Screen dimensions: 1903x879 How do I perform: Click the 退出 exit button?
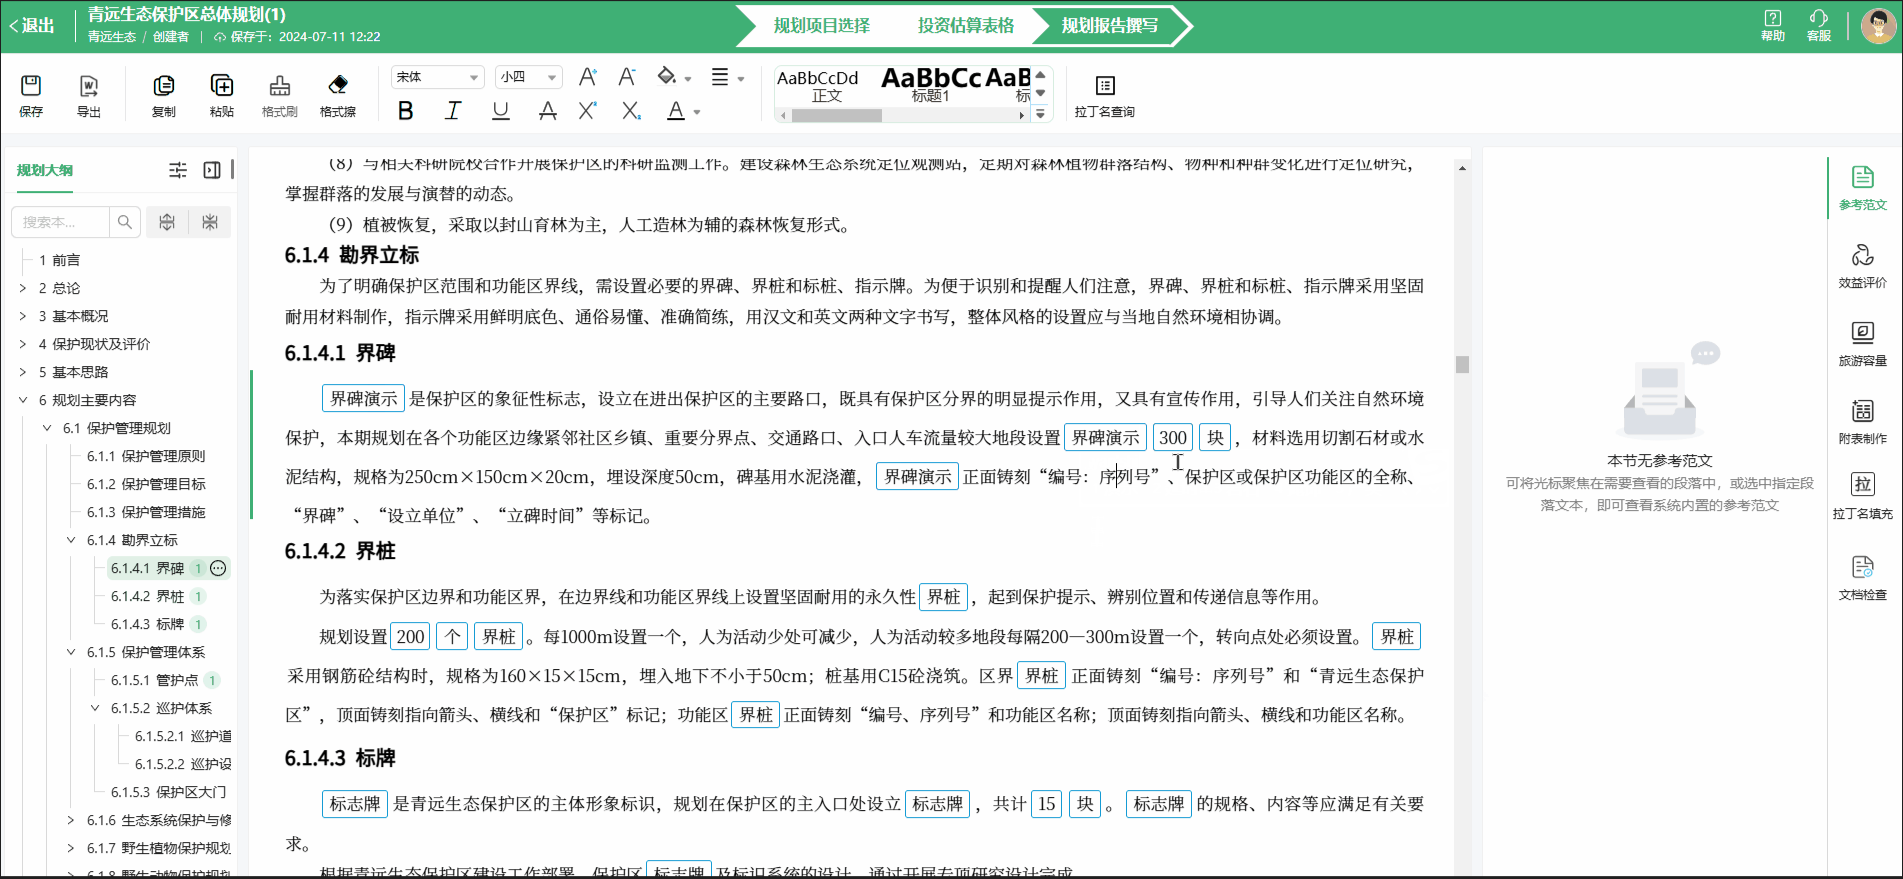pos(32,26)
